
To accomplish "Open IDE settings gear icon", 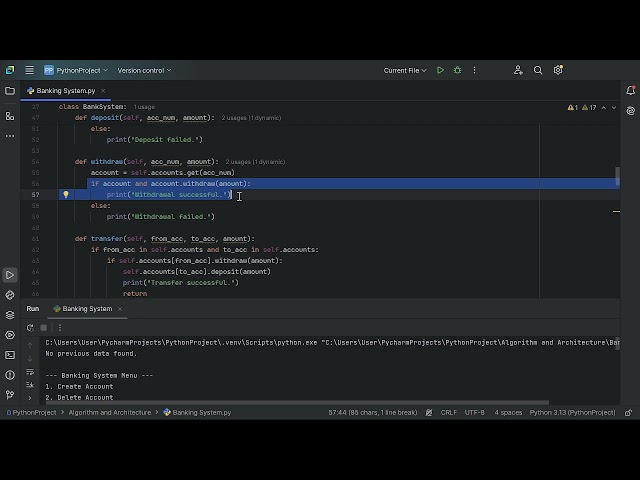I will click(558, 70).
